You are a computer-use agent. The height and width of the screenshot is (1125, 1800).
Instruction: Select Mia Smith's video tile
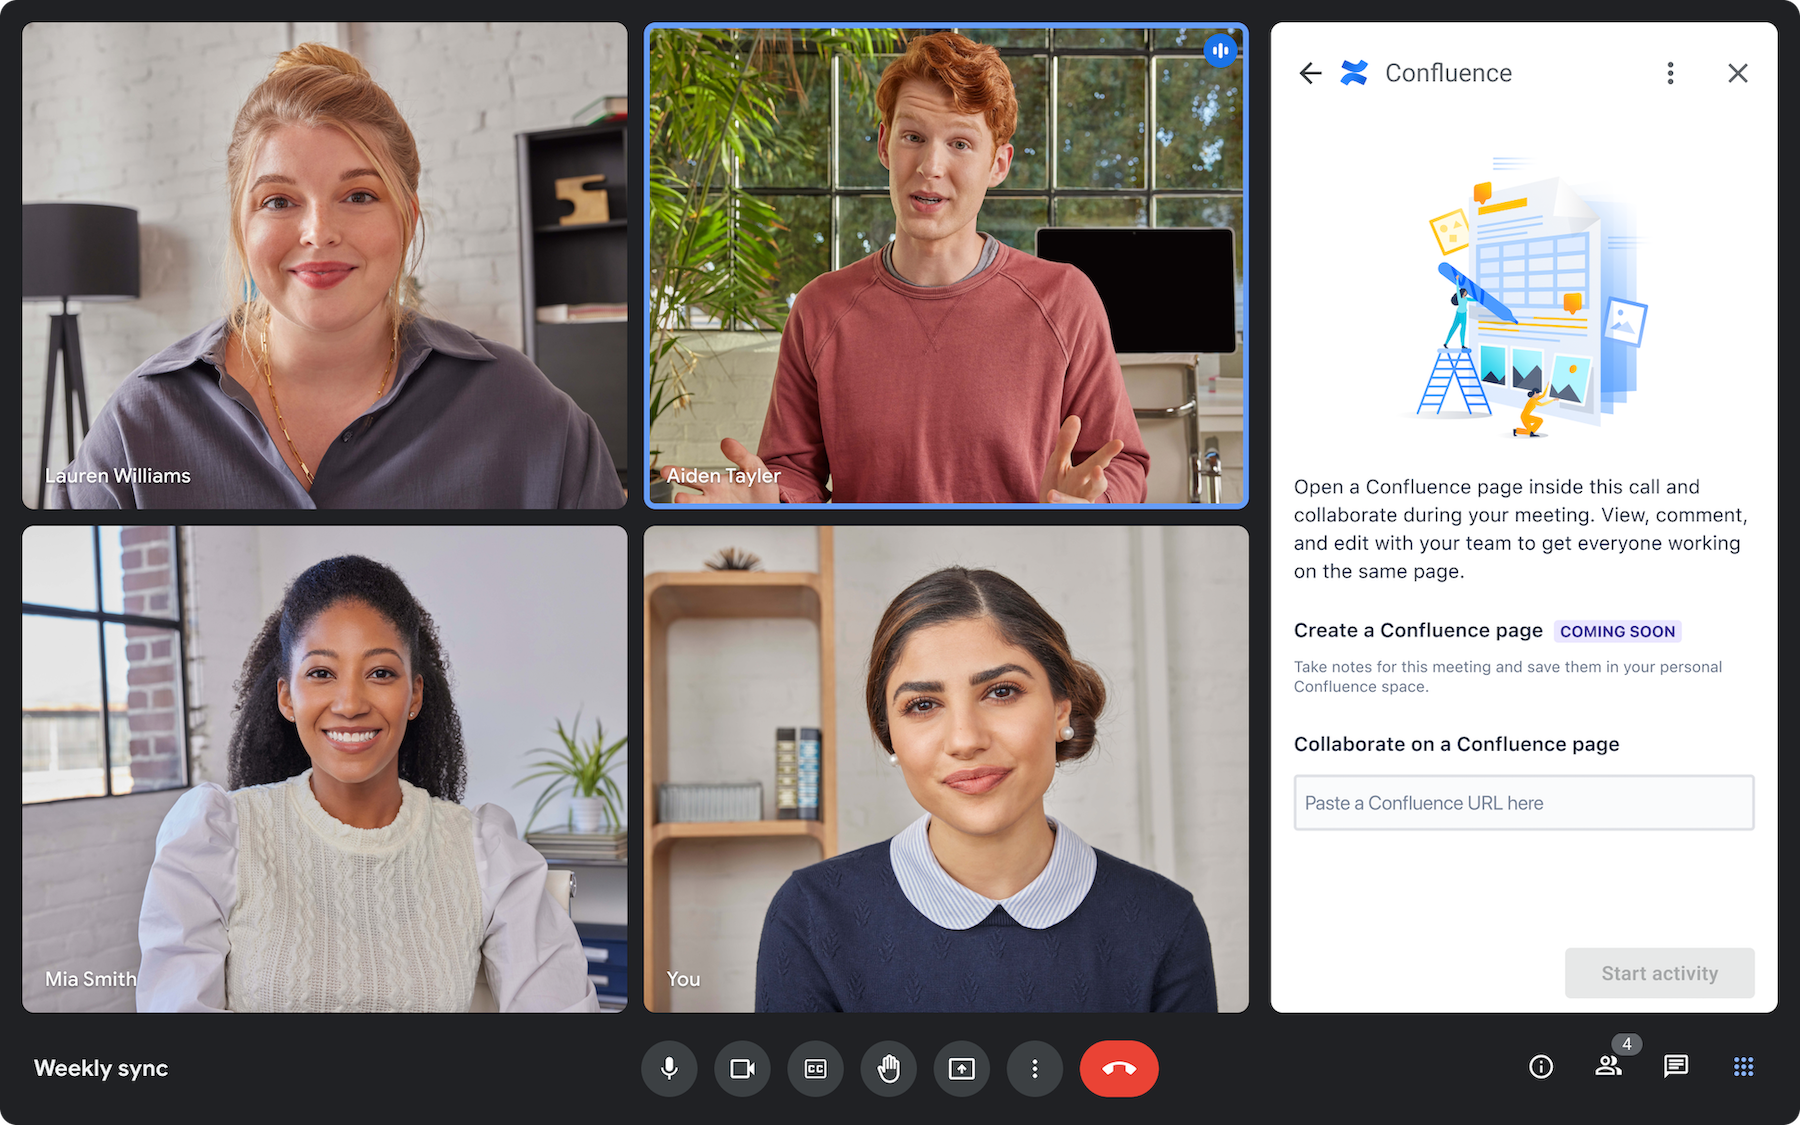pyautogui.click(x=325, y=769)
